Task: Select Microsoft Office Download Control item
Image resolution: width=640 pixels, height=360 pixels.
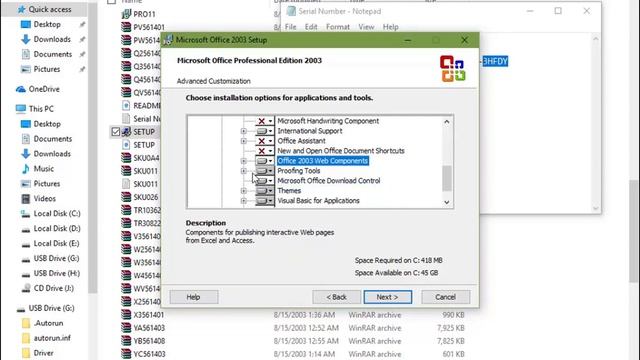Action: (329, 181)
